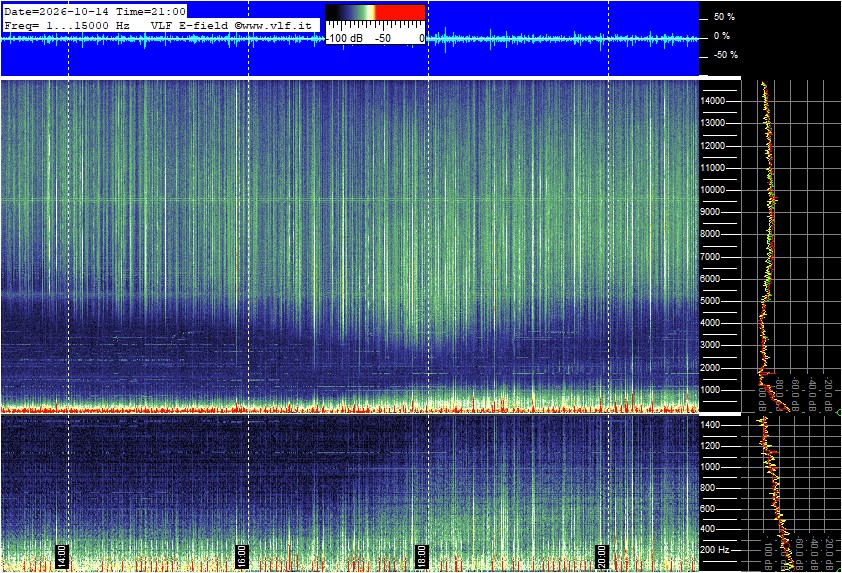Click the '-100 dB' color scale label

coord(345,38)
